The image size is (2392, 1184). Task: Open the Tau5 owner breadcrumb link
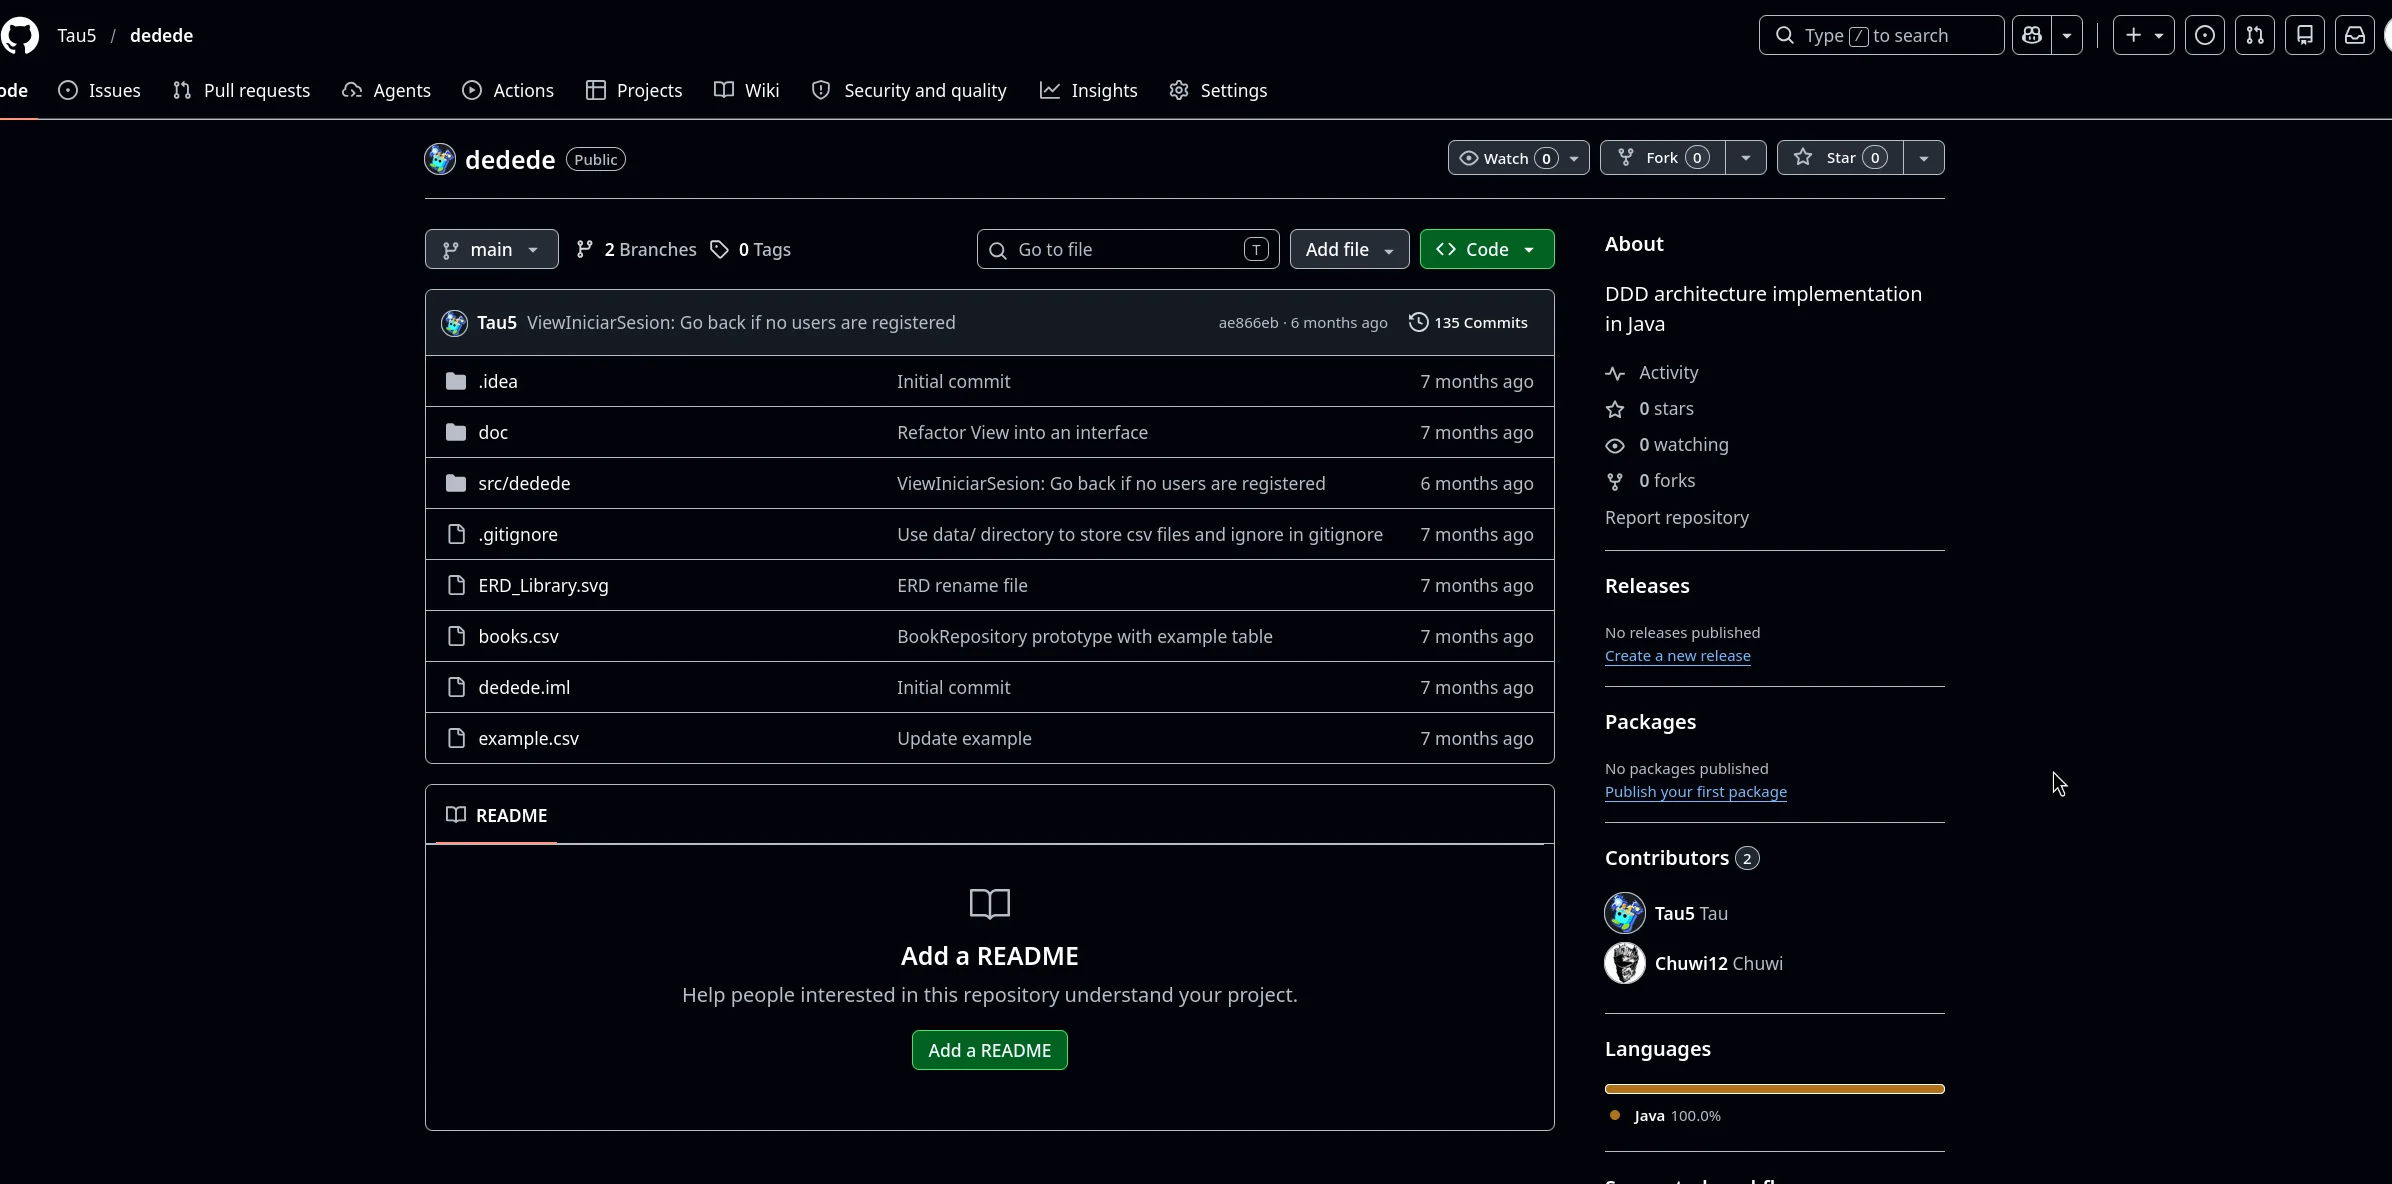click(x=76, y=35)
